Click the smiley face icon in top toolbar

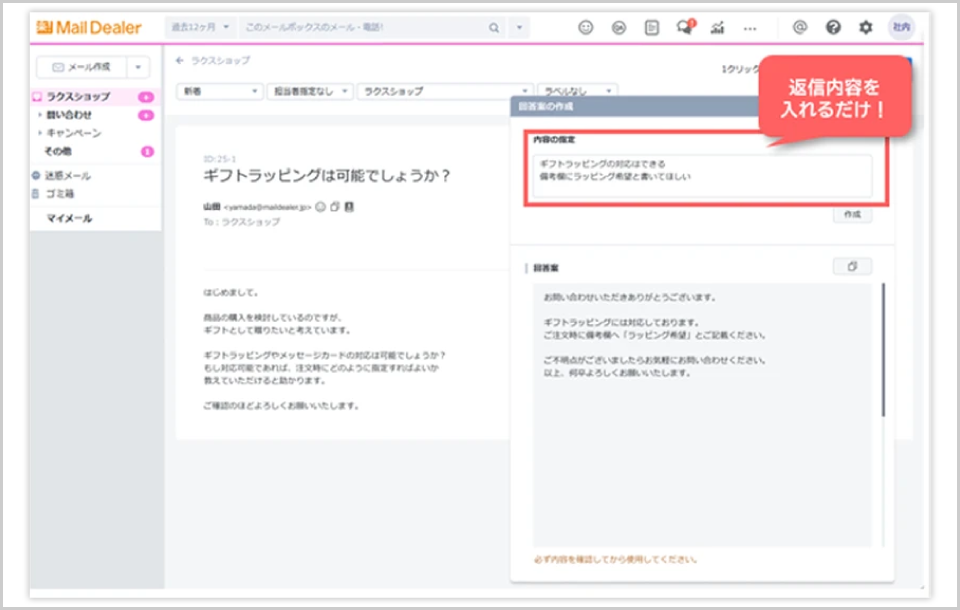tap(587, 28)
